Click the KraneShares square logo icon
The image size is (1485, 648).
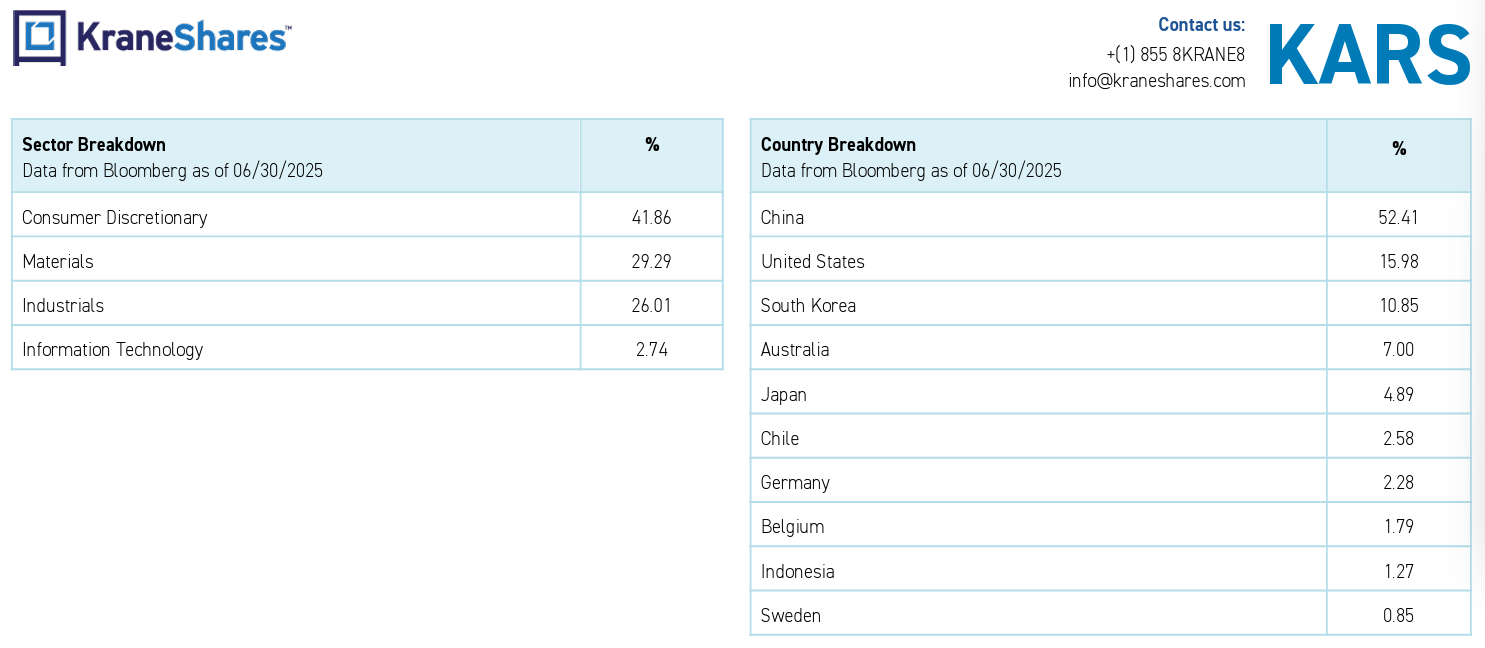(x=40, y=38)
